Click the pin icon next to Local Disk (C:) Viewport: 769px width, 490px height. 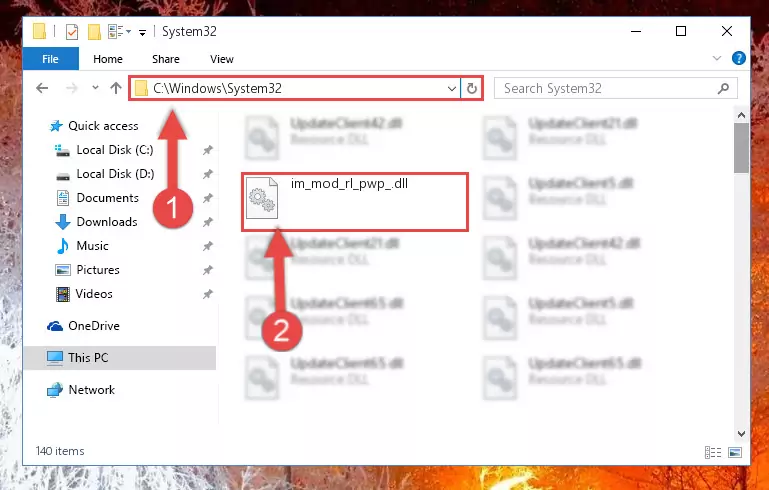208,150
